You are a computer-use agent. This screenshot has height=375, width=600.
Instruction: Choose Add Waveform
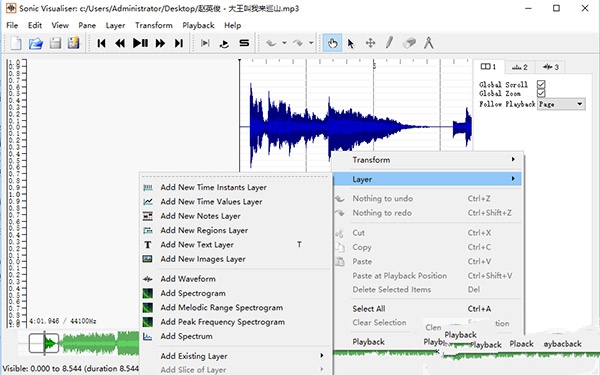pos(235,279)
